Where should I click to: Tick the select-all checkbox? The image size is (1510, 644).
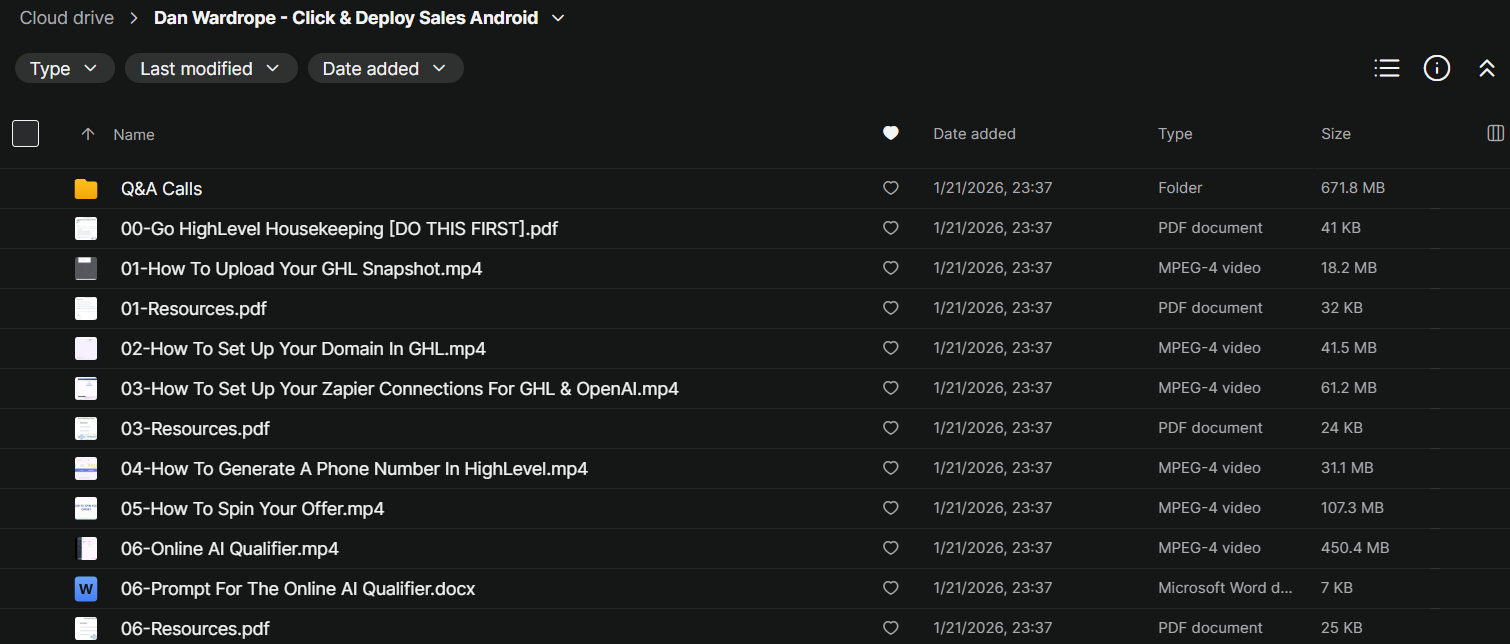[26, 133]
